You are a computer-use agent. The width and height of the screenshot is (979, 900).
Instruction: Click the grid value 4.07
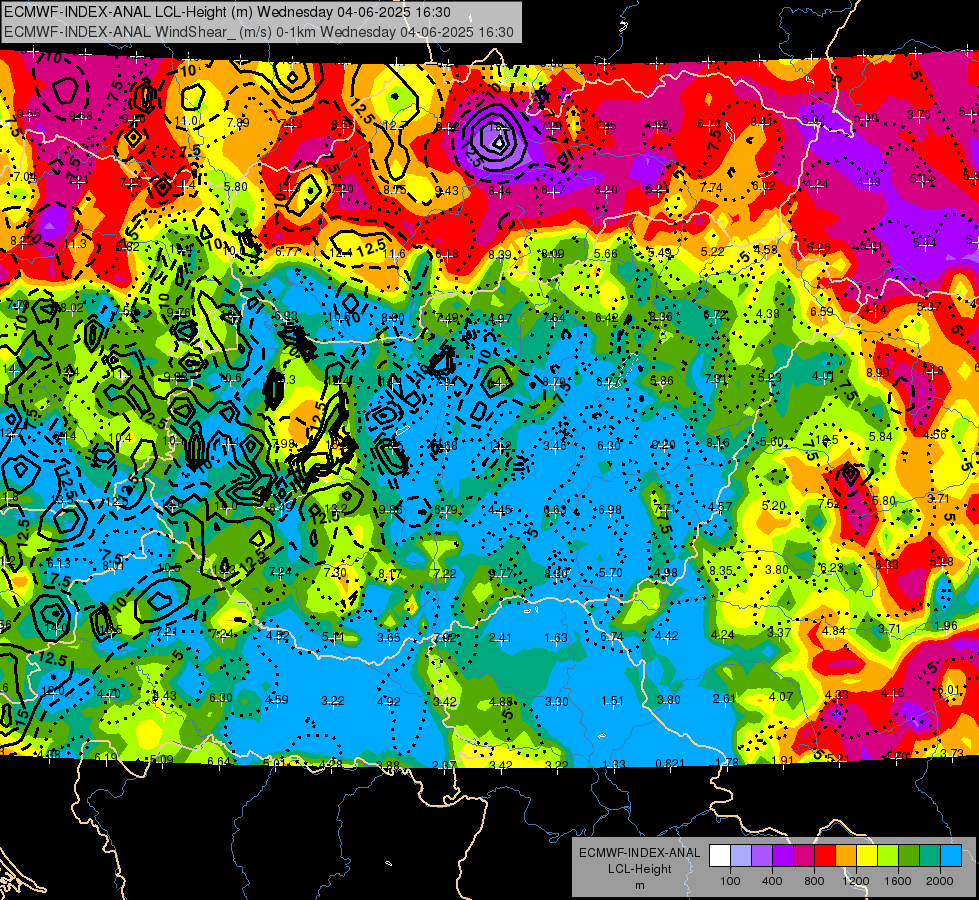[780, 696]
